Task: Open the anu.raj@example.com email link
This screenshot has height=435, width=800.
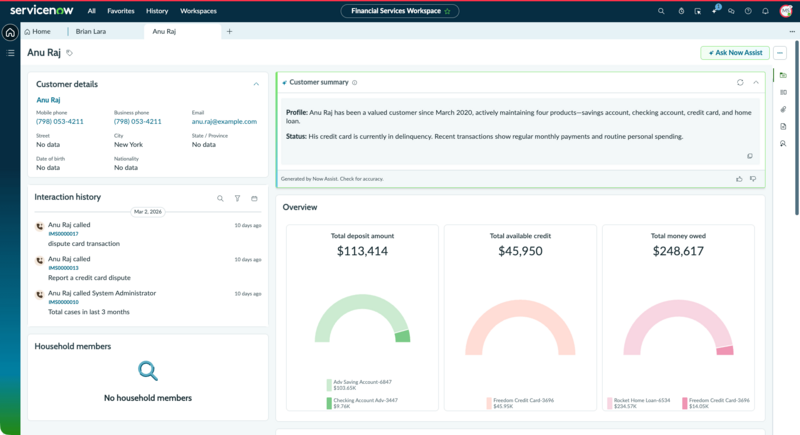Action: [224, 121]
